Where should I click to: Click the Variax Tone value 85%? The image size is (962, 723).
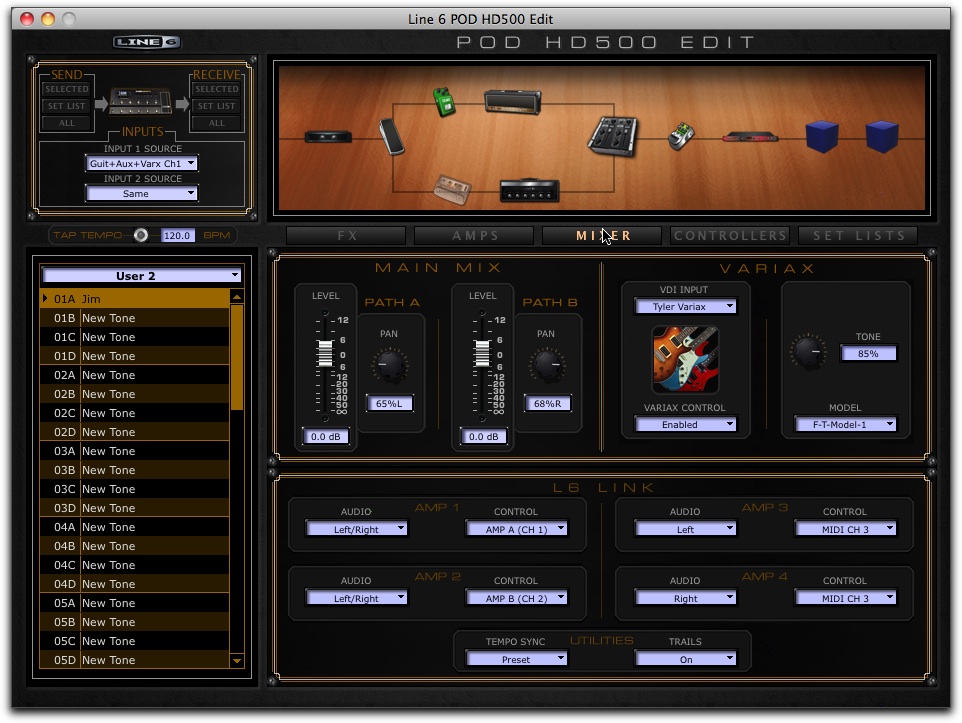tap(868, 354)
